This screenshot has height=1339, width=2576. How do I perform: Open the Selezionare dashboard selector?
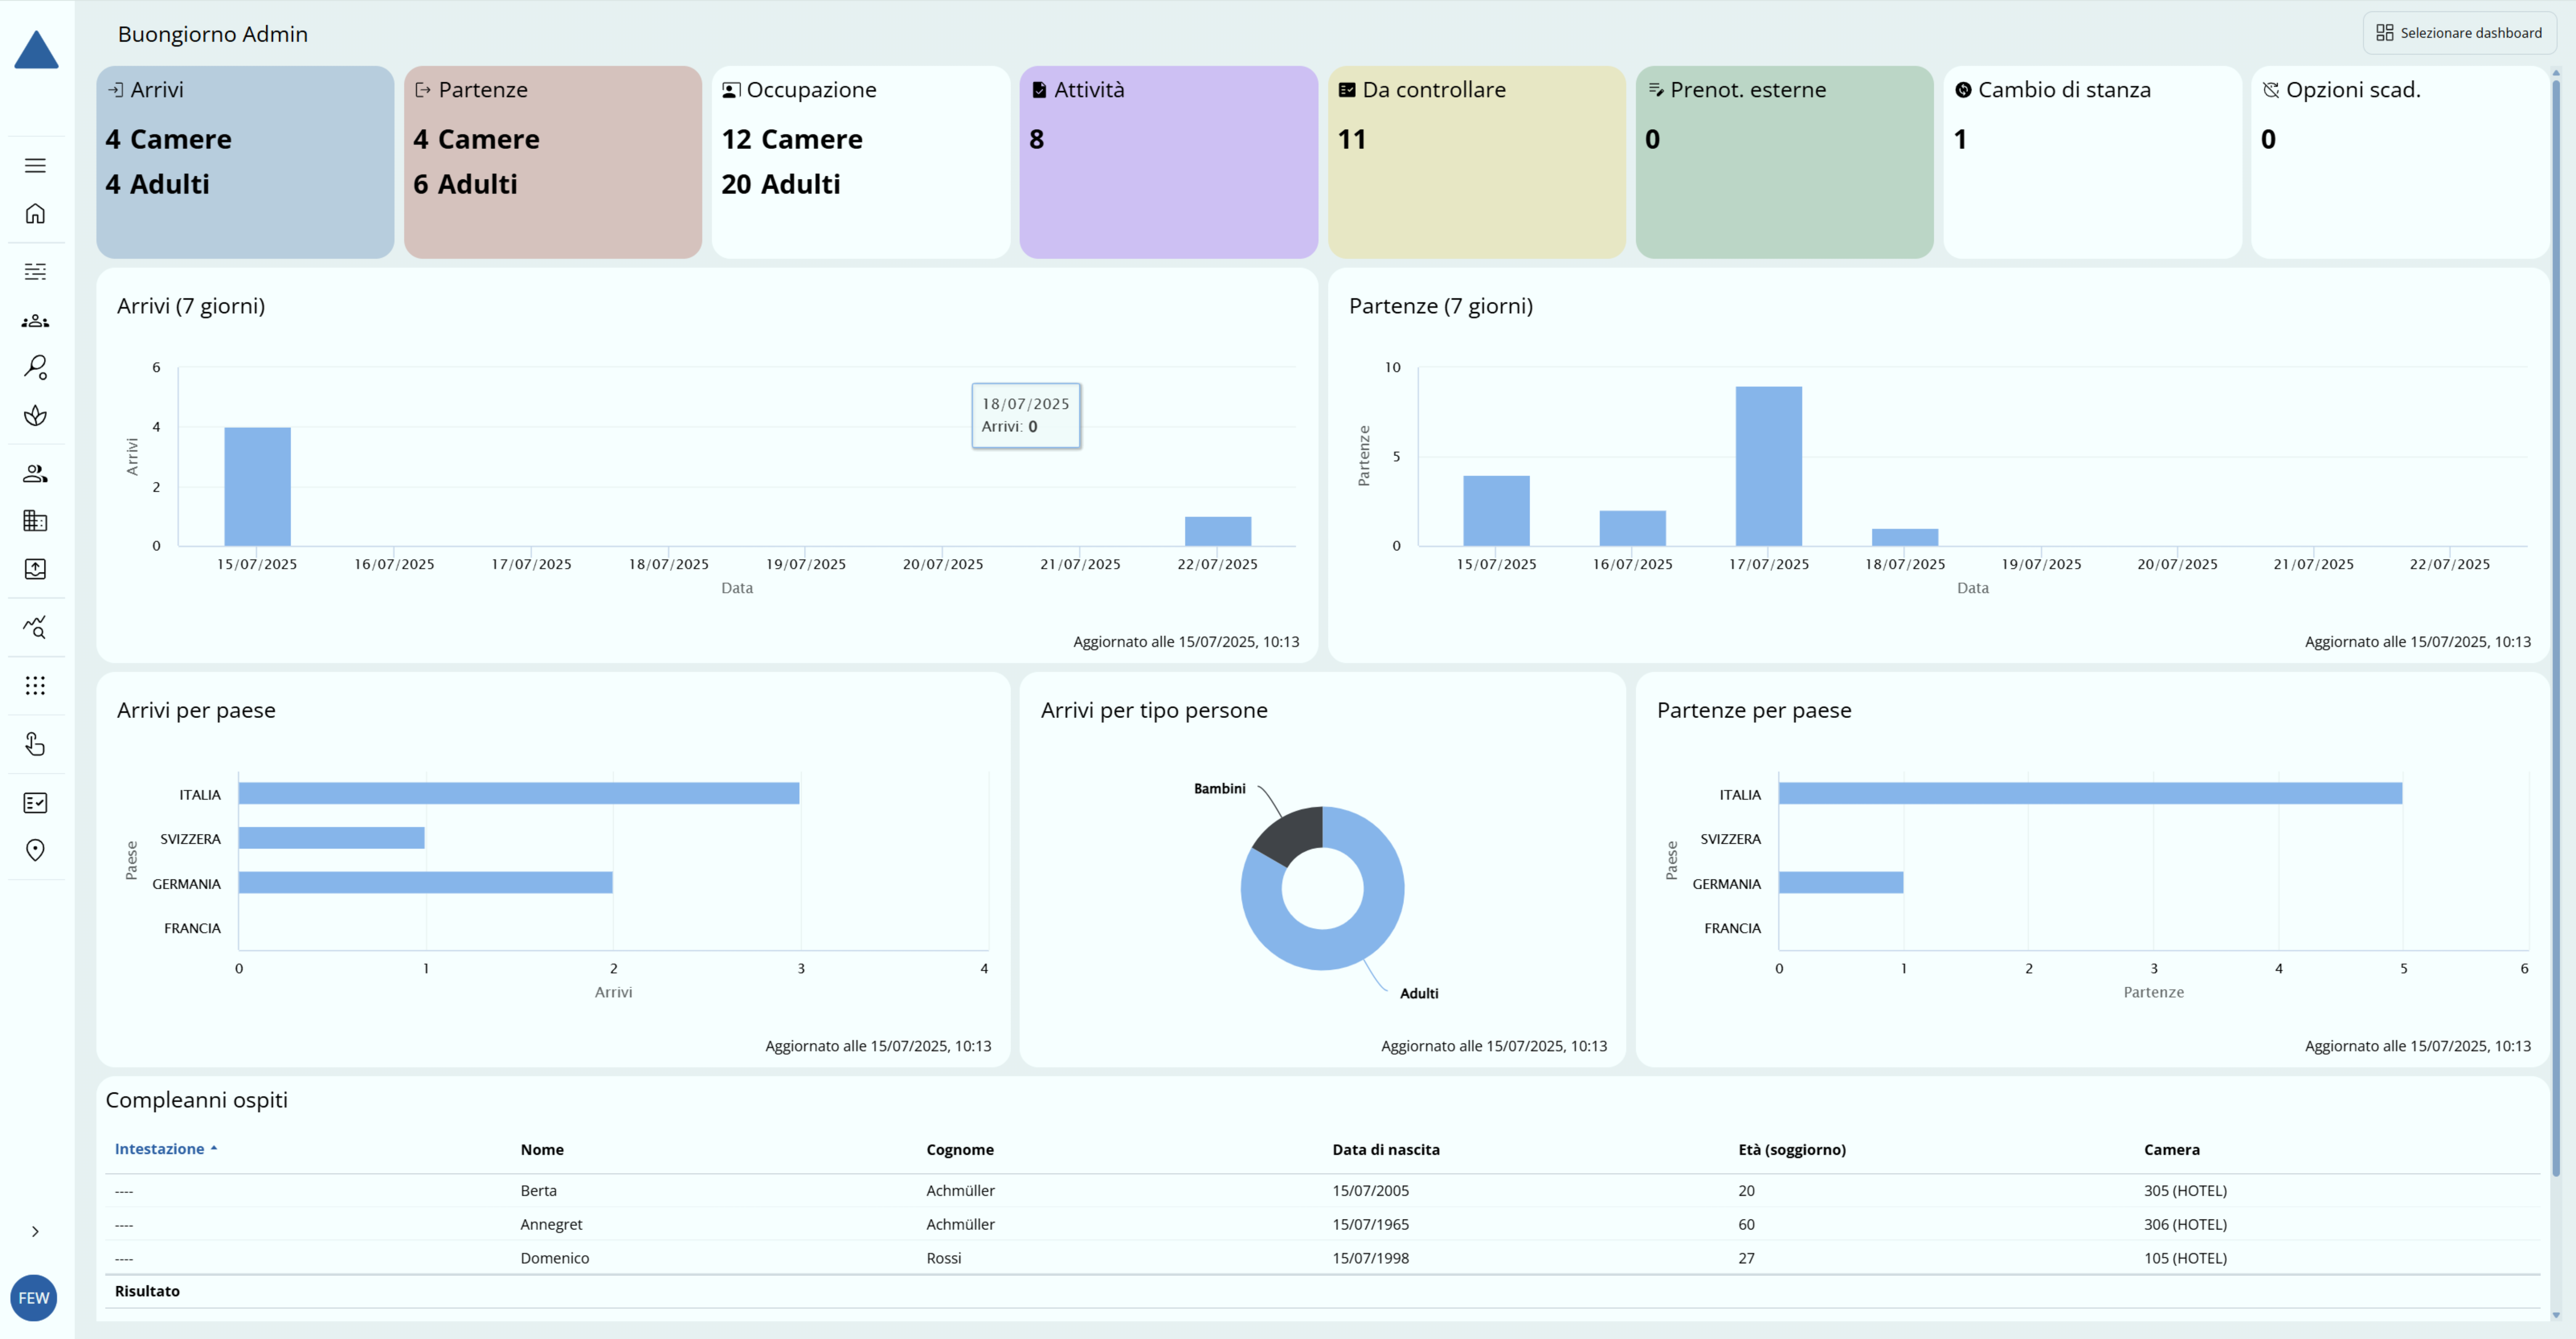pyautogui.click(x=2459, y=33)
